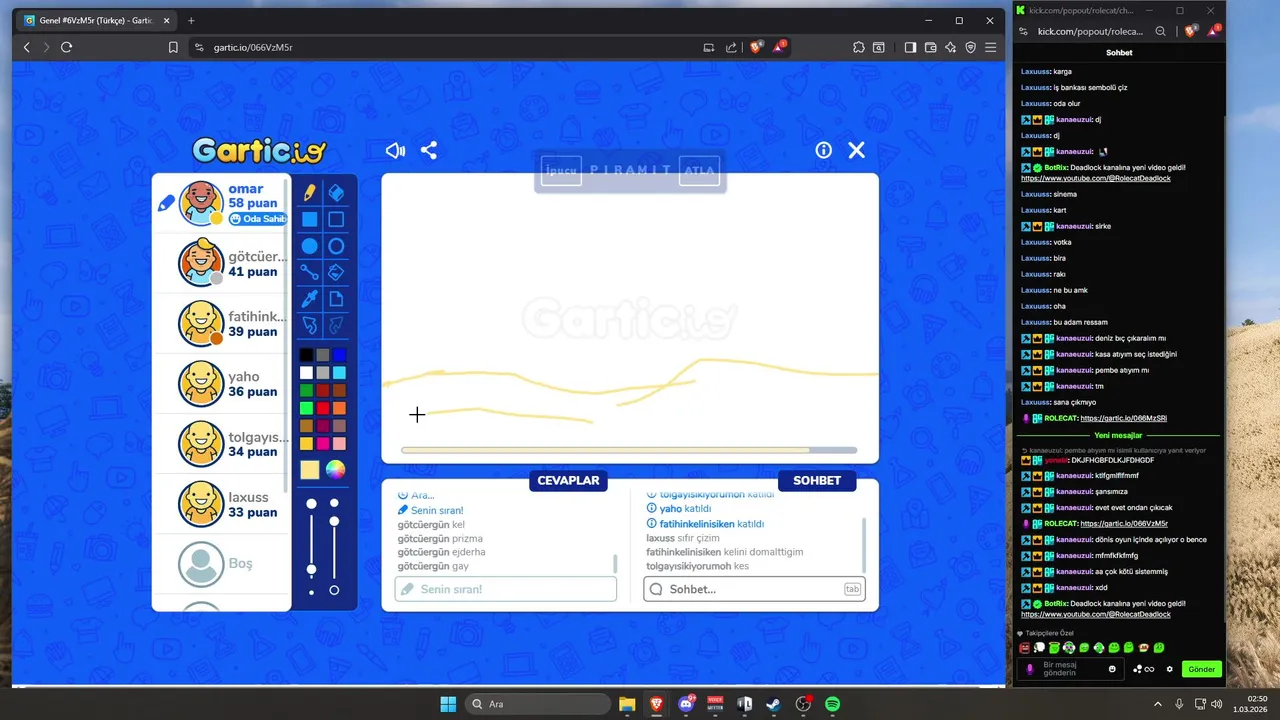
Task: Select the outlined circle tool
Action: 336,246
